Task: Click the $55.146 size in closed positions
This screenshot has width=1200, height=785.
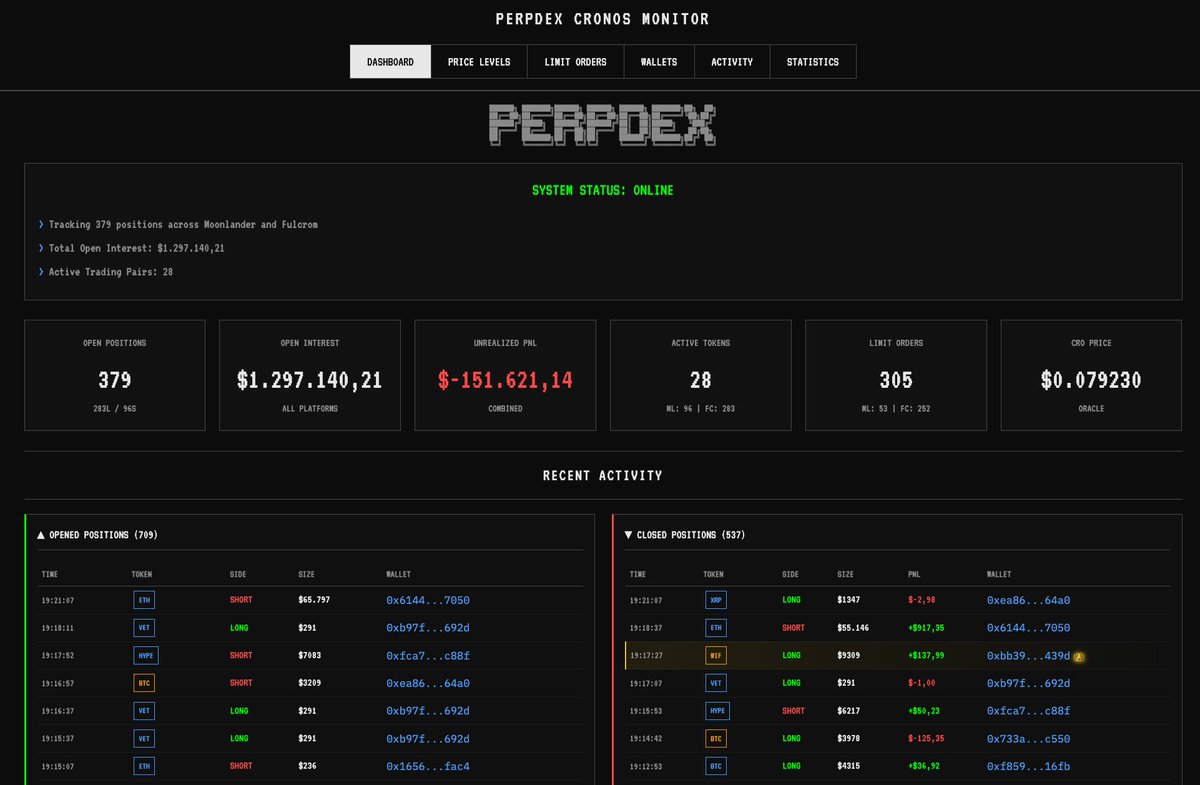Action: point(853,628)
